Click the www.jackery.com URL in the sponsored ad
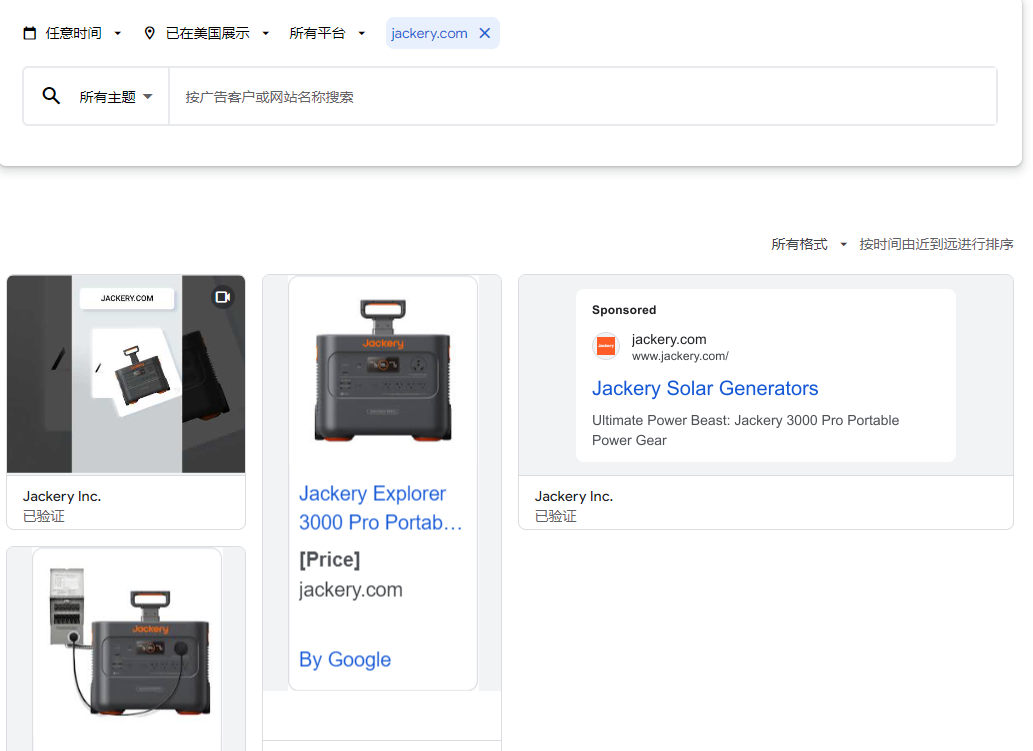The height and width of the screenshot is (751, 1033). pos(681,356)
